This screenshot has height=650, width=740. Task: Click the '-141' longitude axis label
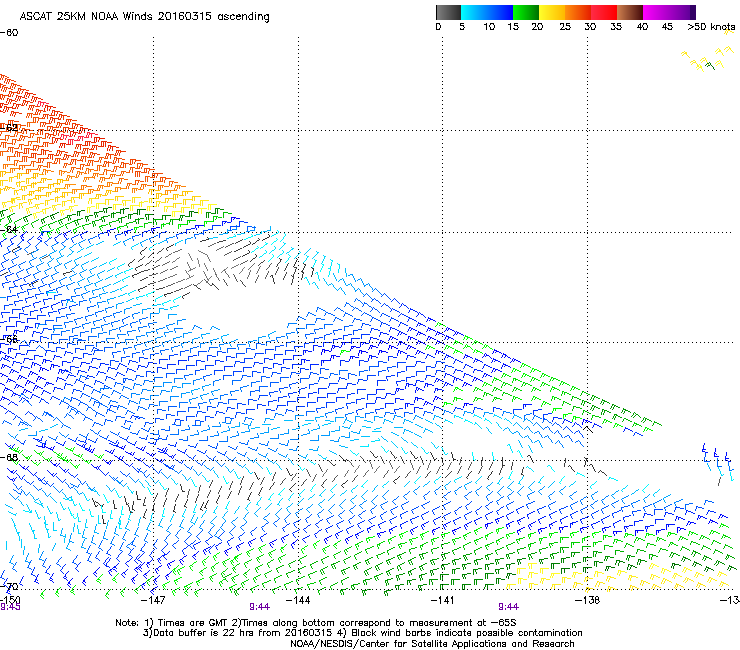click(x=442, y=600)
